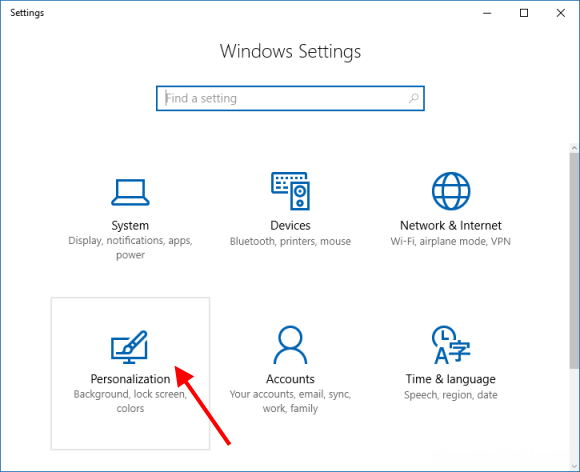580x472 pixels.
Task: Open the Devices keyboard and speaker icon
Action: click(290, 191)
